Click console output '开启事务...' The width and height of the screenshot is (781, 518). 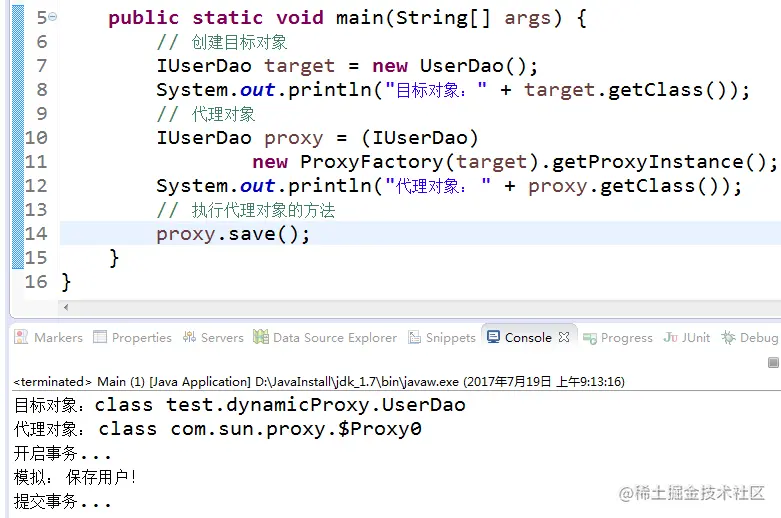[x=62, y=453]
